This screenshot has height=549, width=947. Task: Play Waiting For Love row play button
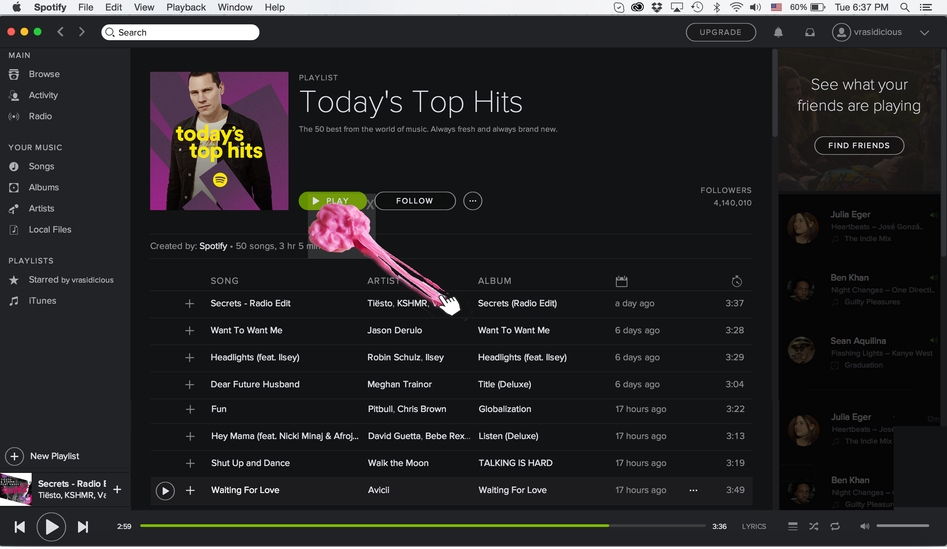(x=165, y=491)
